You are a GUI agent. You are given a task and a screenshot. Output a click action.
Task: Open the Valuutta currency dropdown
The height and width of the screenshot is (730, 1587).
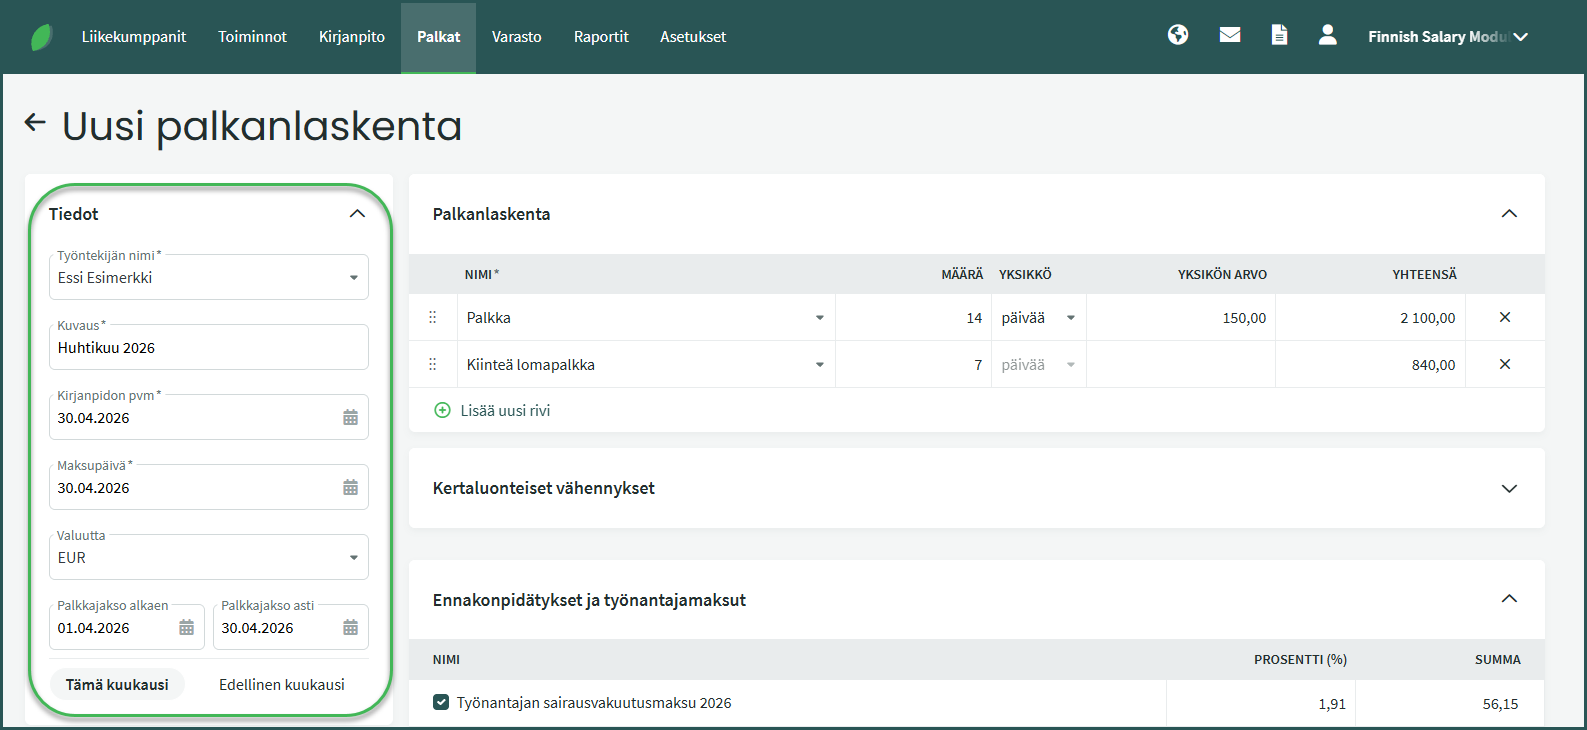coord(353,558)
